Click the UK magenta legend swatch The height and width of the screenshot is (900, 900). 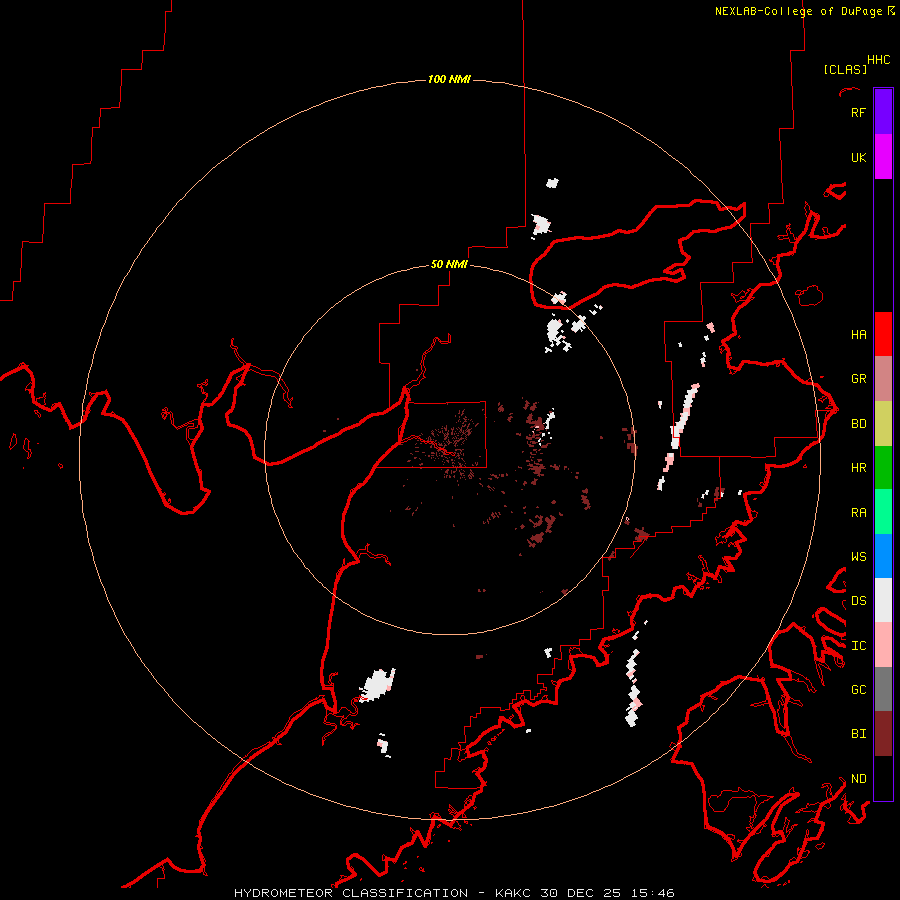883,157
